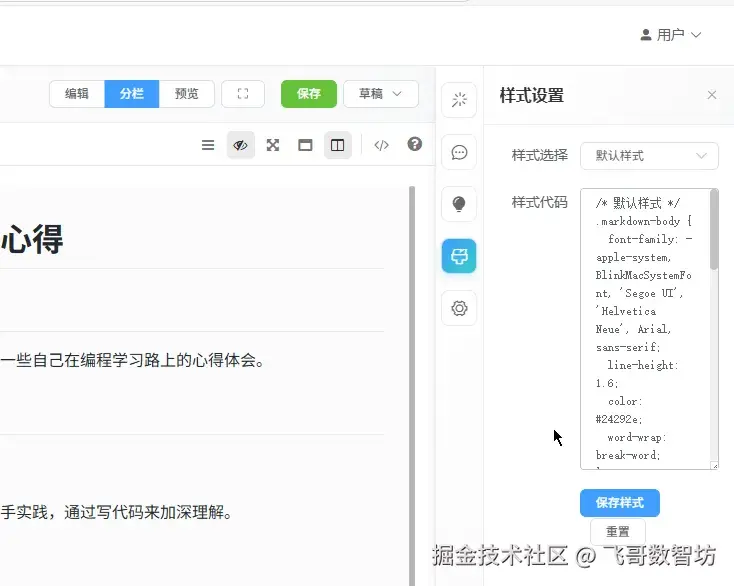
Task: Open the 用户 account menu
Action: click(671, 35)
